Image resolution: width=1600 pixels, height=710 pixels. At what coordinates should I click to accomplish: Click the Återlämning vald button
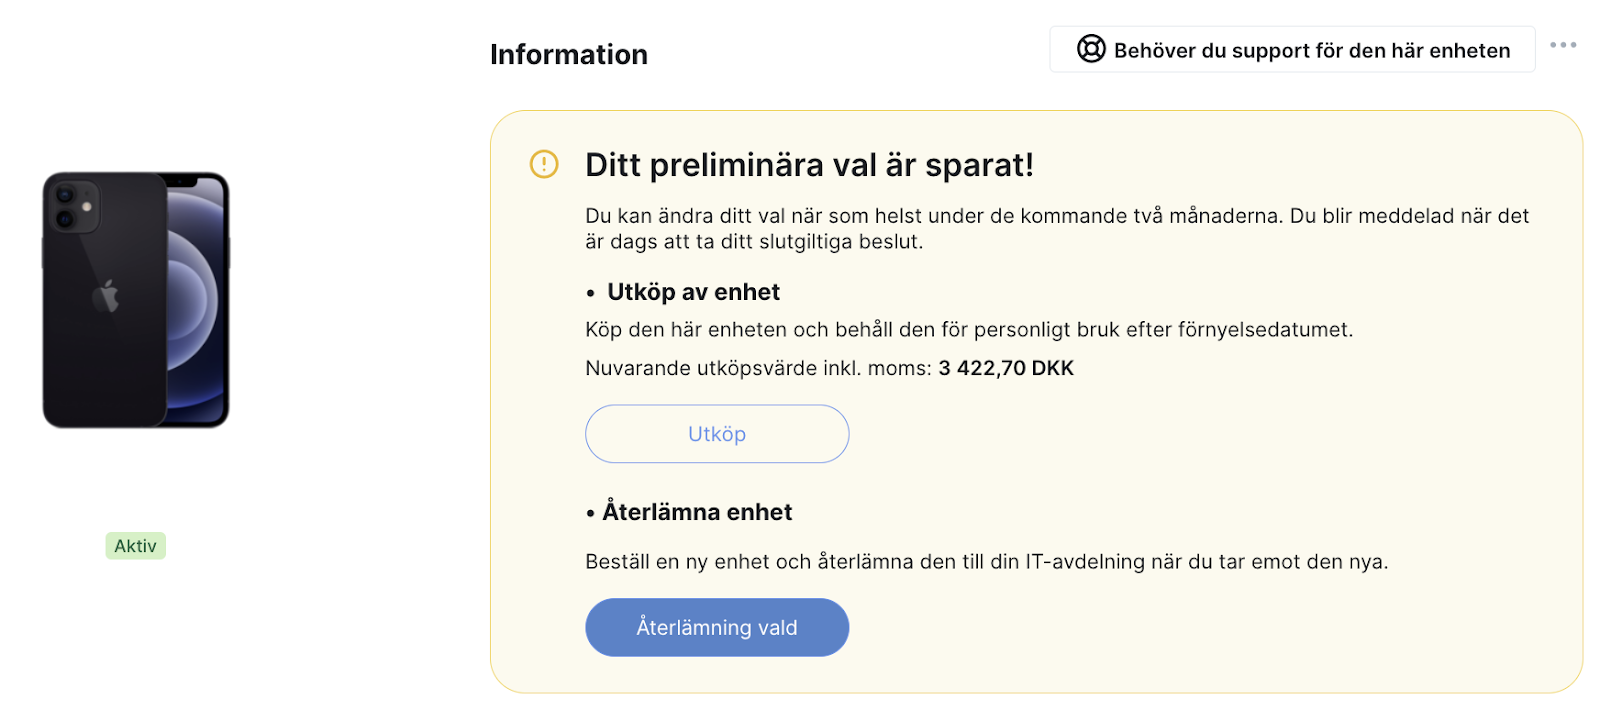717,627
